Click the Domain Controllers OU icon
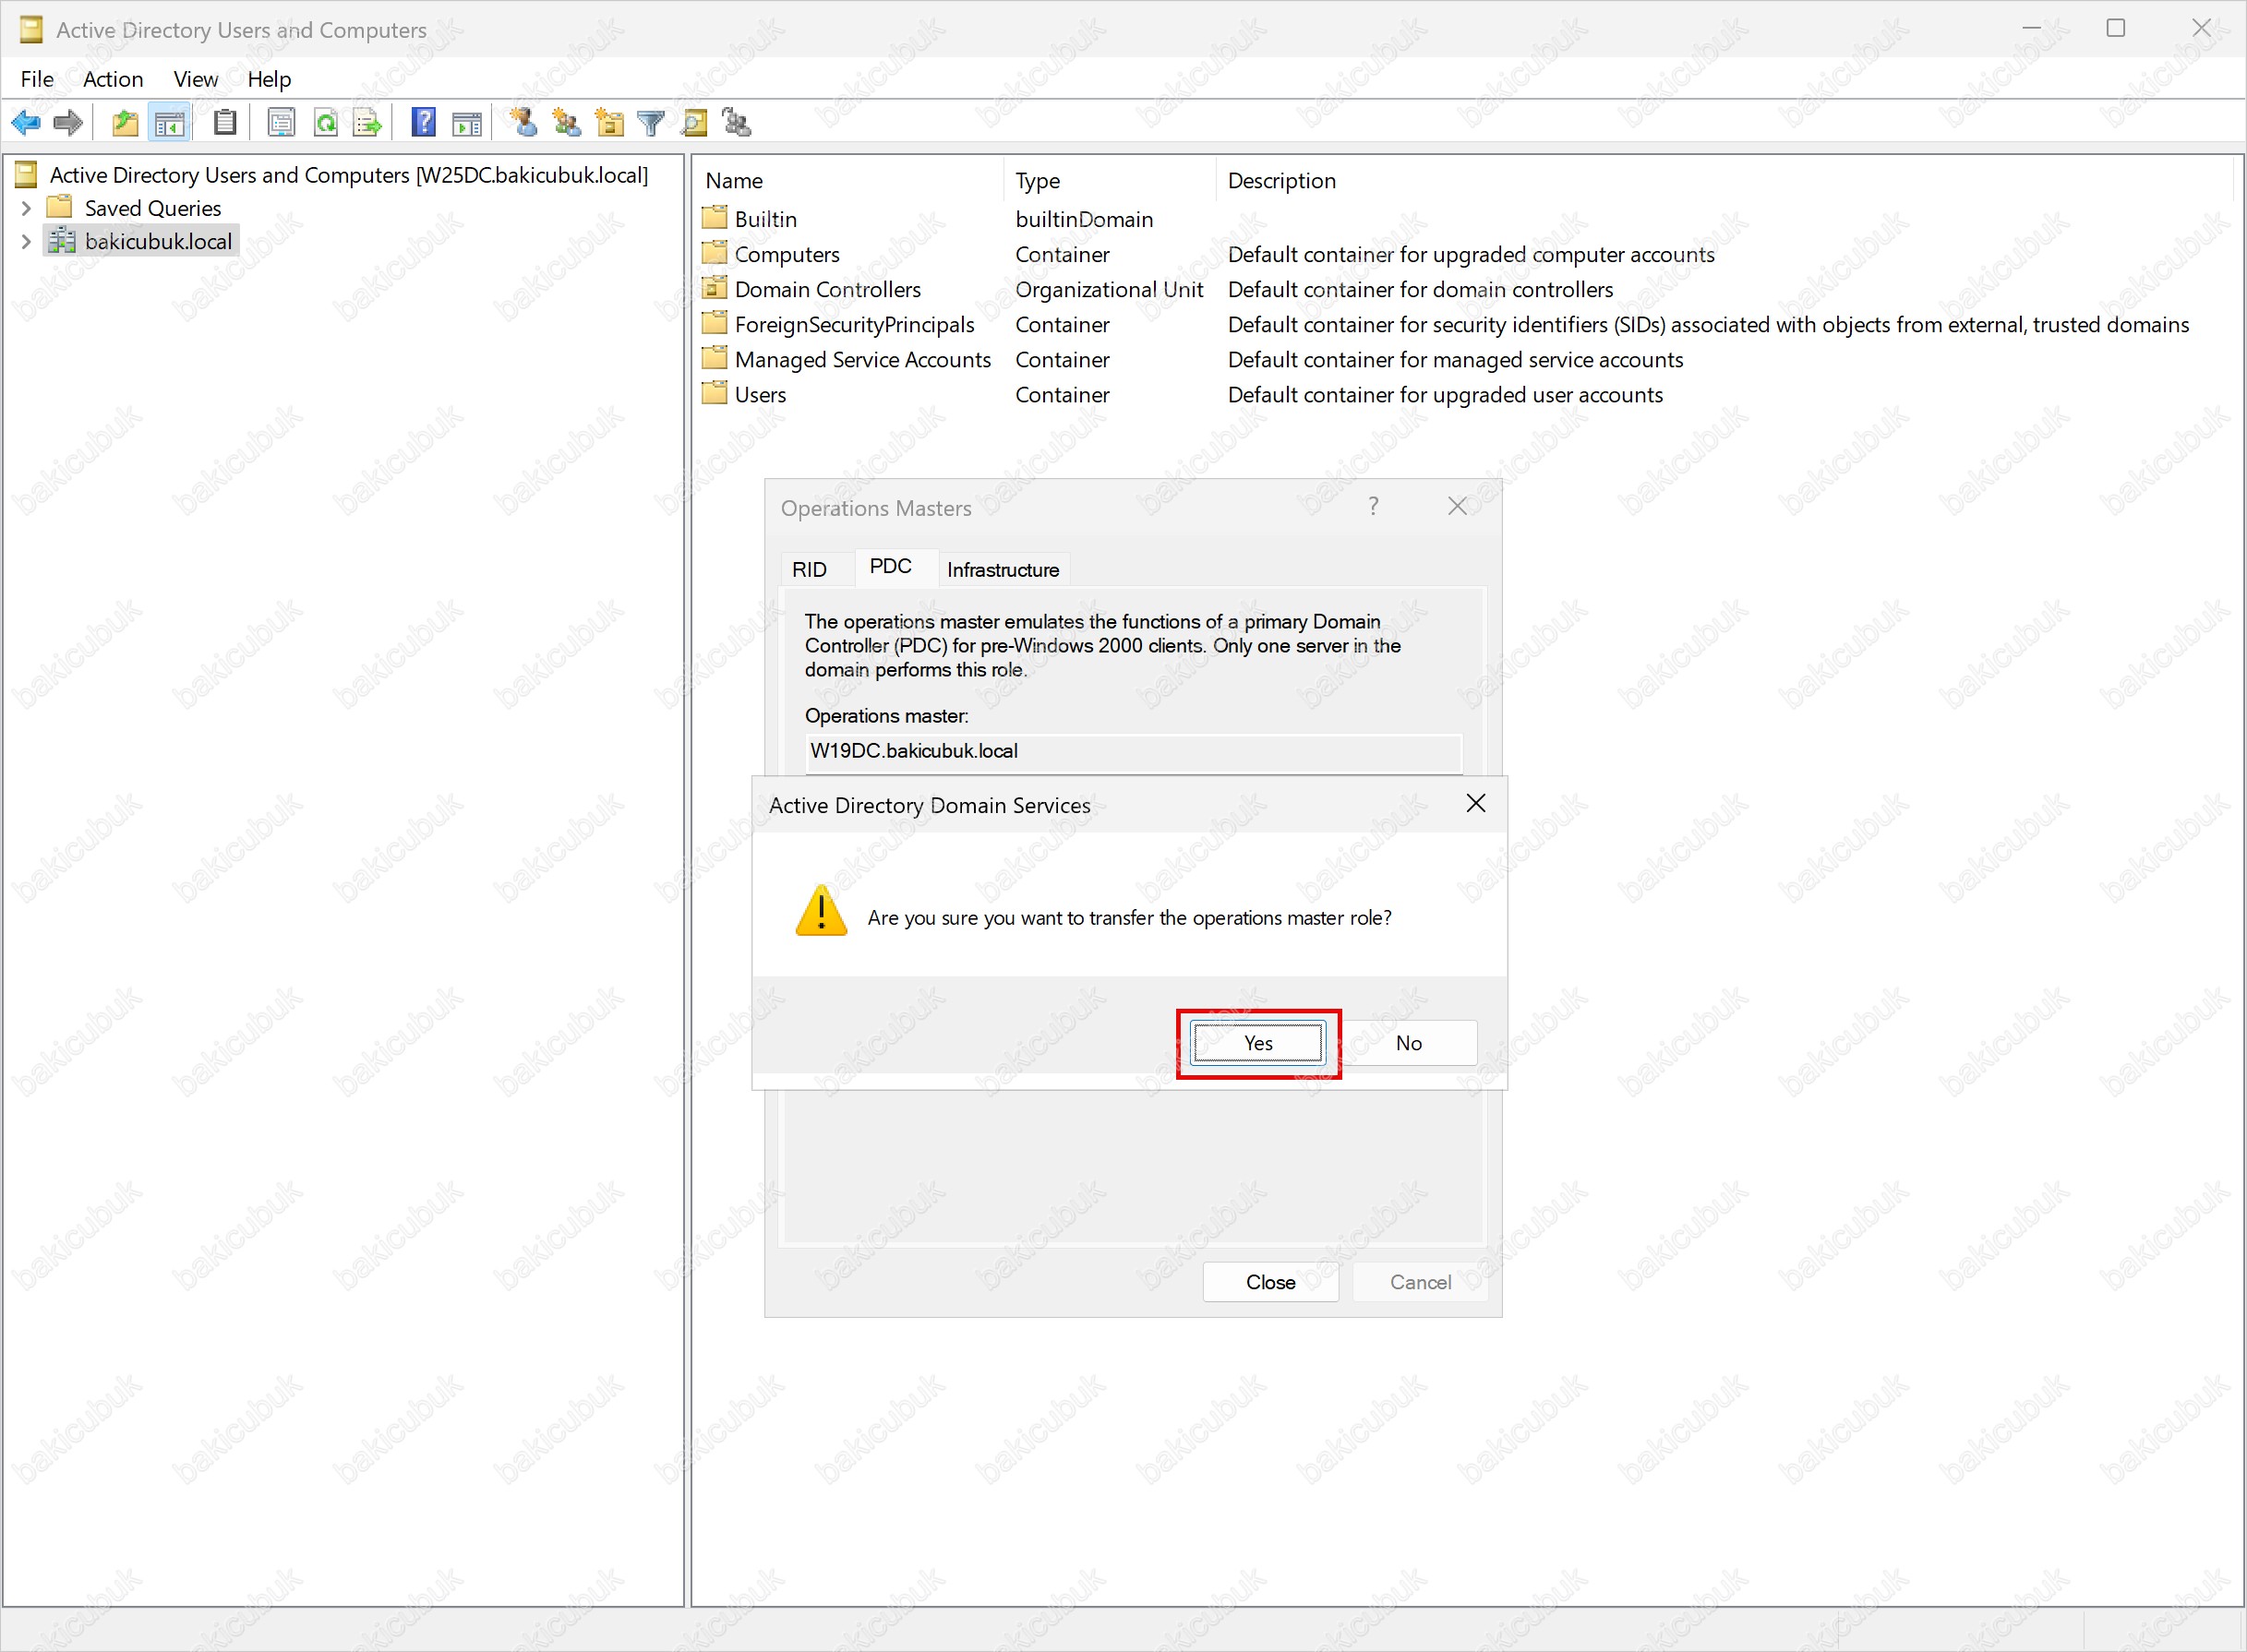The width and height of the screenshot is (2247, 1652). 714,288
